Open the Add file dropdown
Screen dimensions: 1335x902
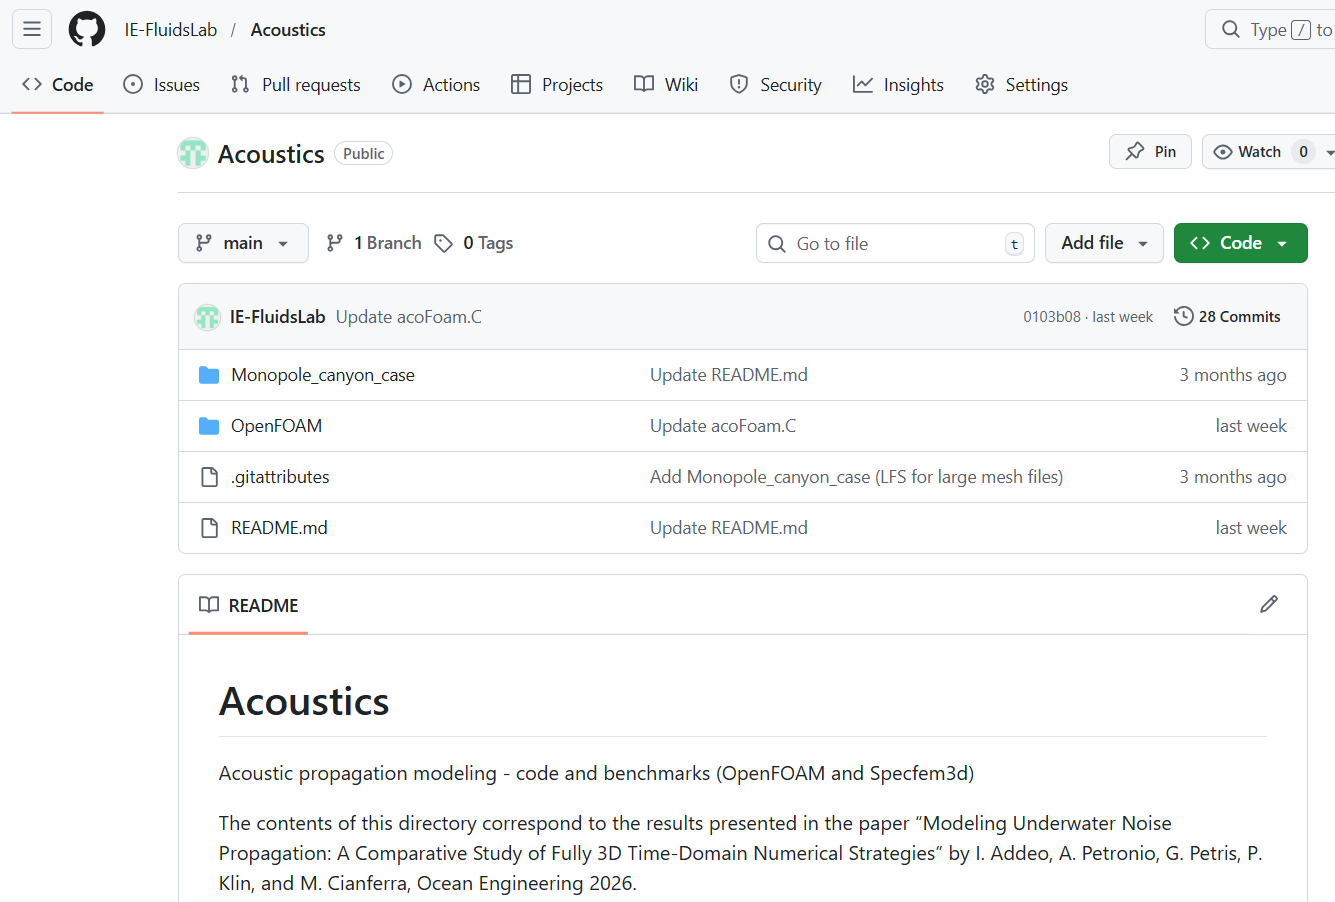(1104, 242)
